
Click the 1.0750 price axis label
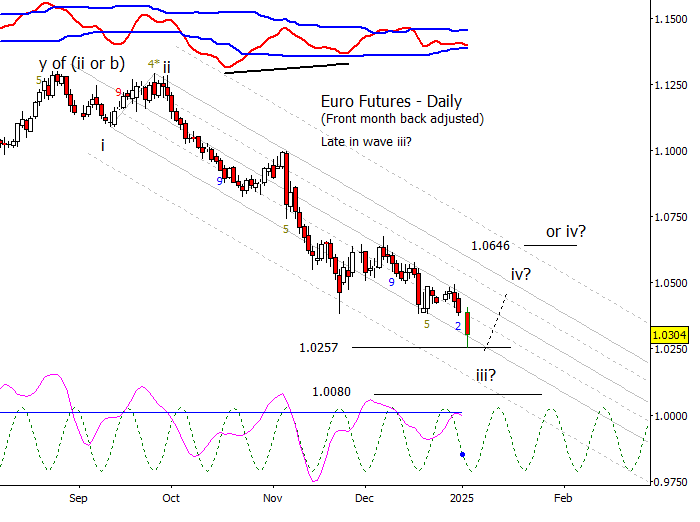671,217
